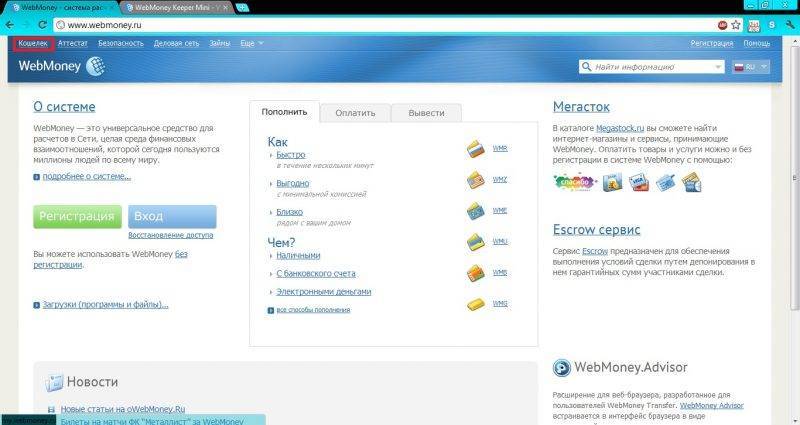800x425 pixels.
Task: Open the Мегасток heading link
Action: pyautogui.click(x=581, y=107)
